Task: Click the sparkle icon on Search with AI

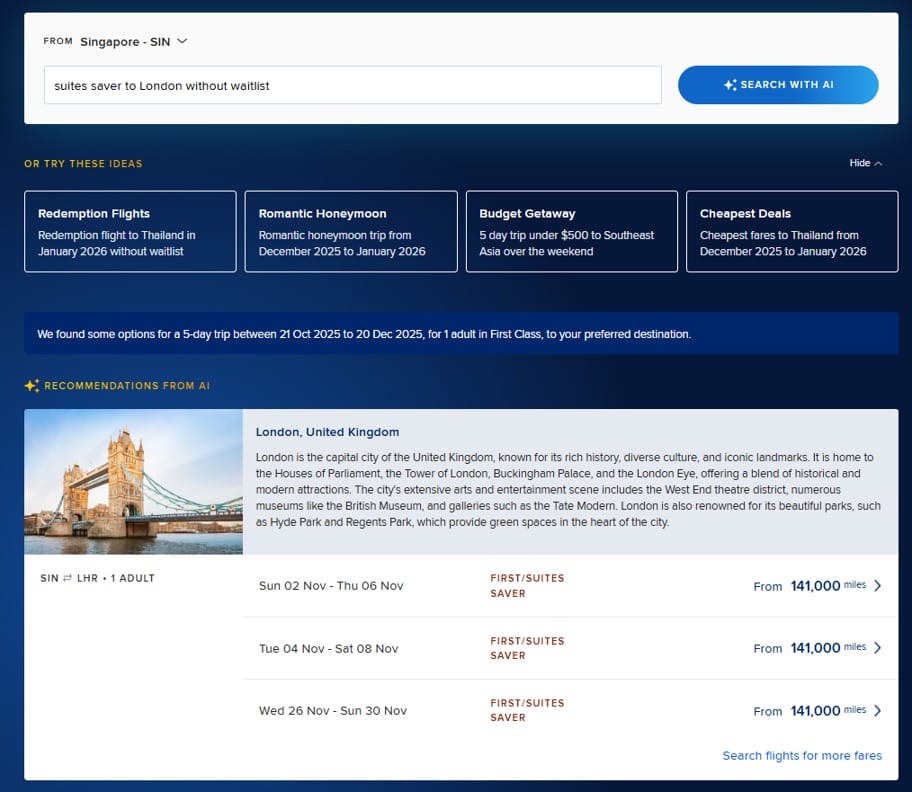Action: click(x=730, y=86)
